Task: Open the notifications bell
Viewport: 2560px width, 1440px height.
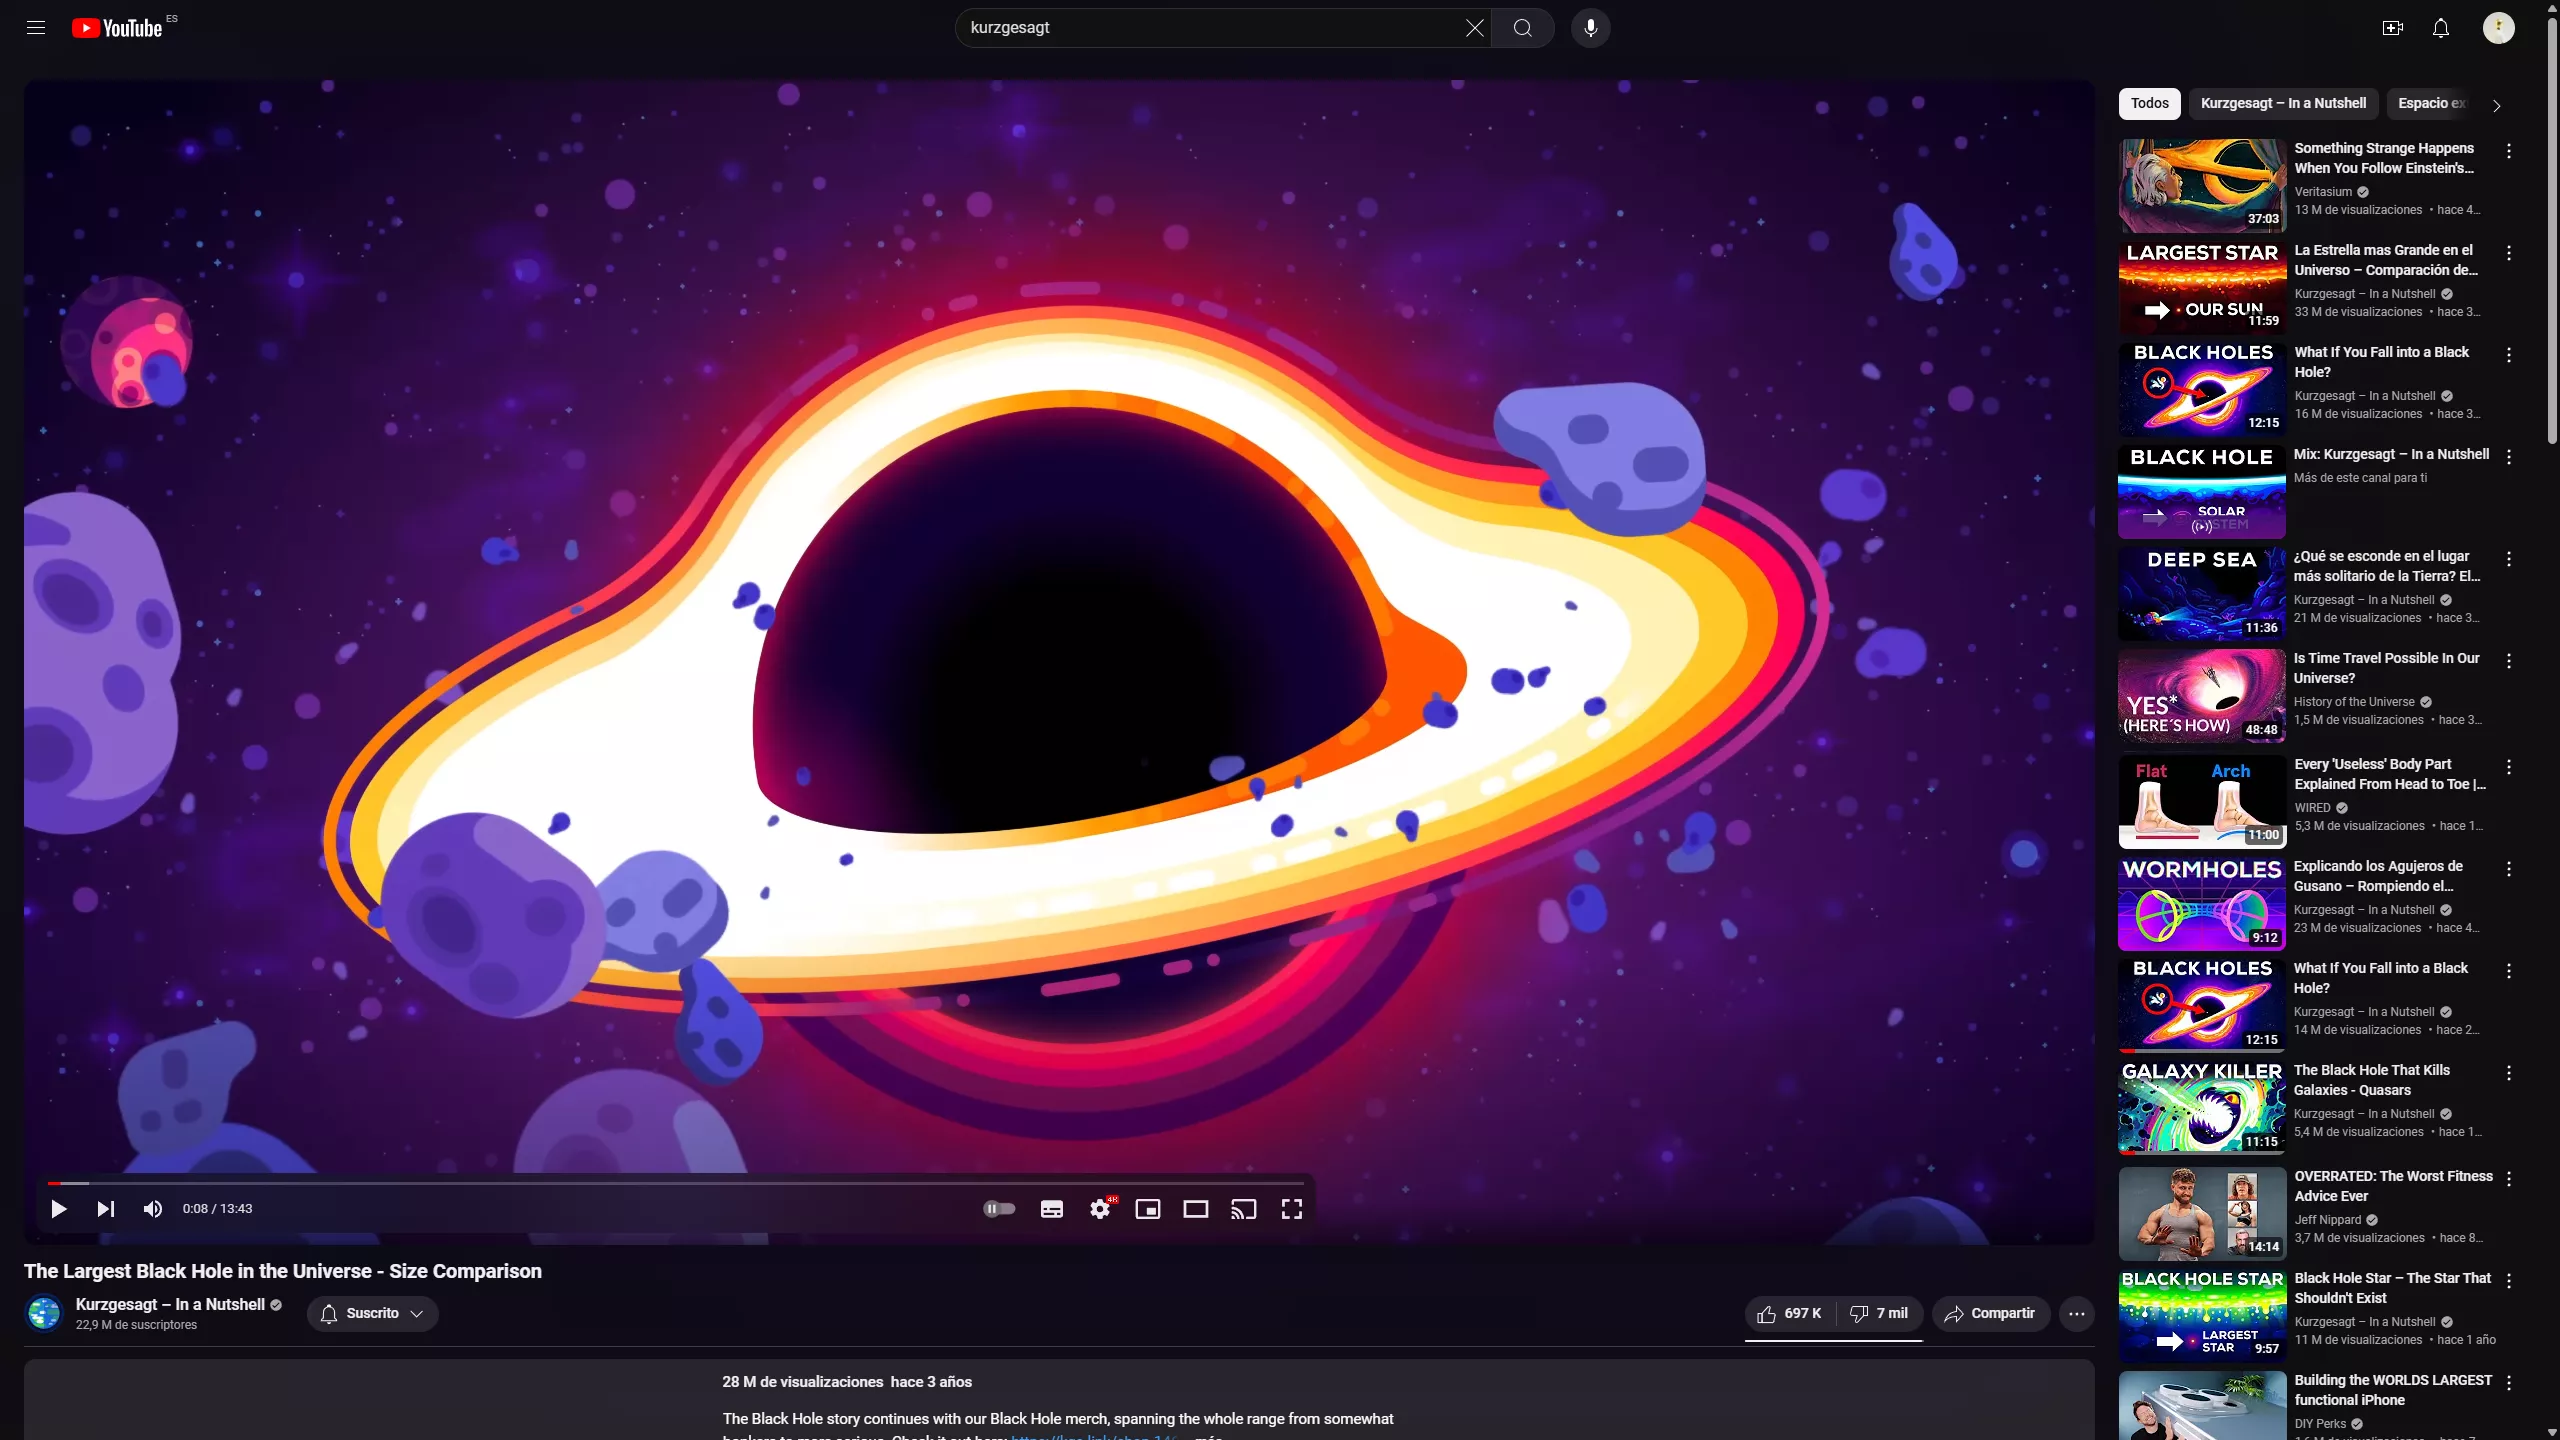Action: coord(2441,28)
